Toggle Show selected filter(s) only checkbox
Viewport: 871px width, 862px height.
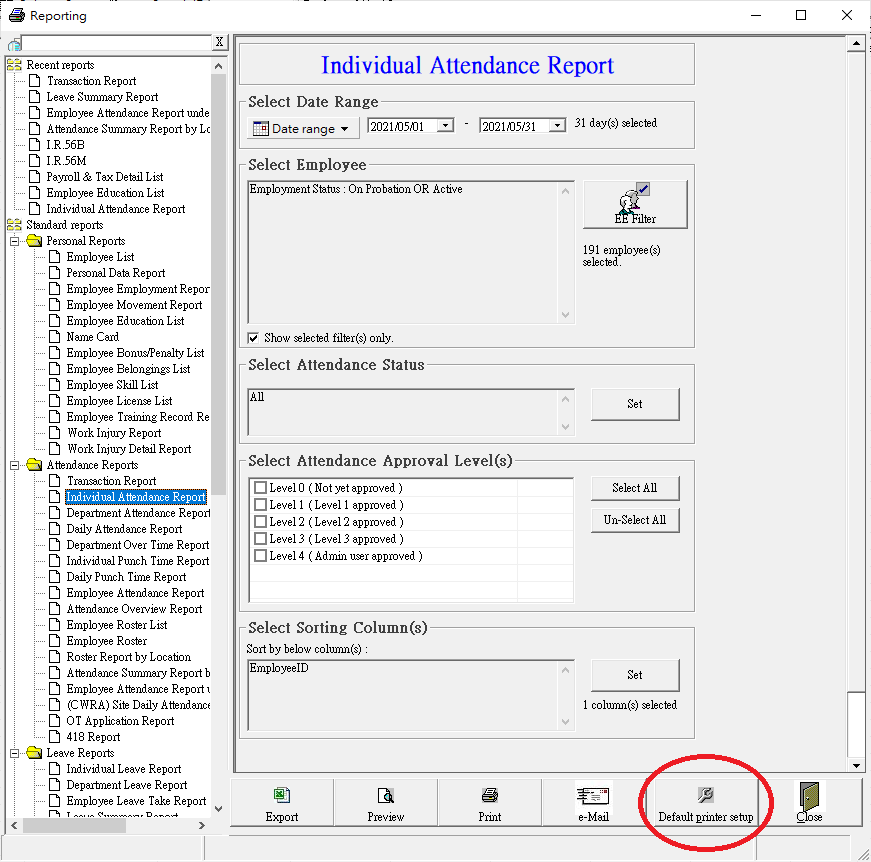coord(254,338)
